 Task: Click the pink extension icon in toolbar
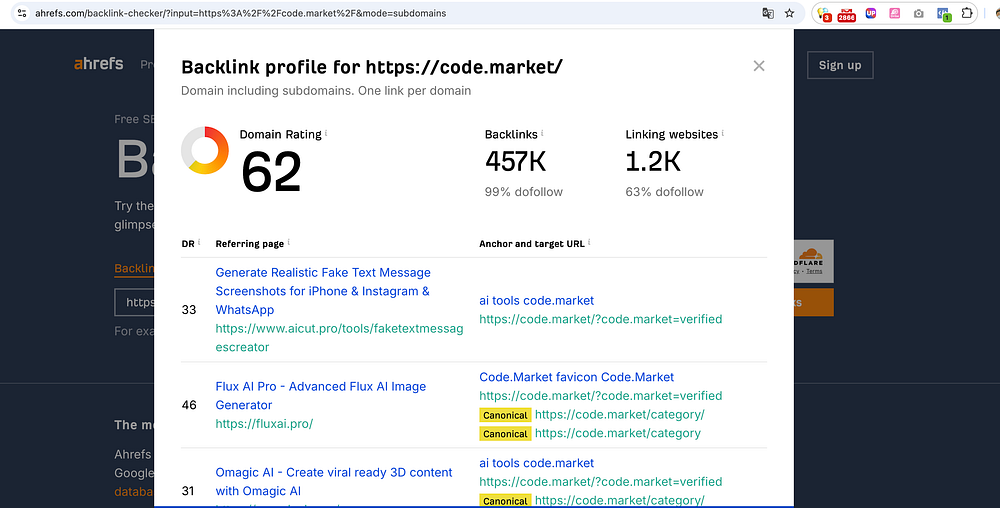click(895, 14)
